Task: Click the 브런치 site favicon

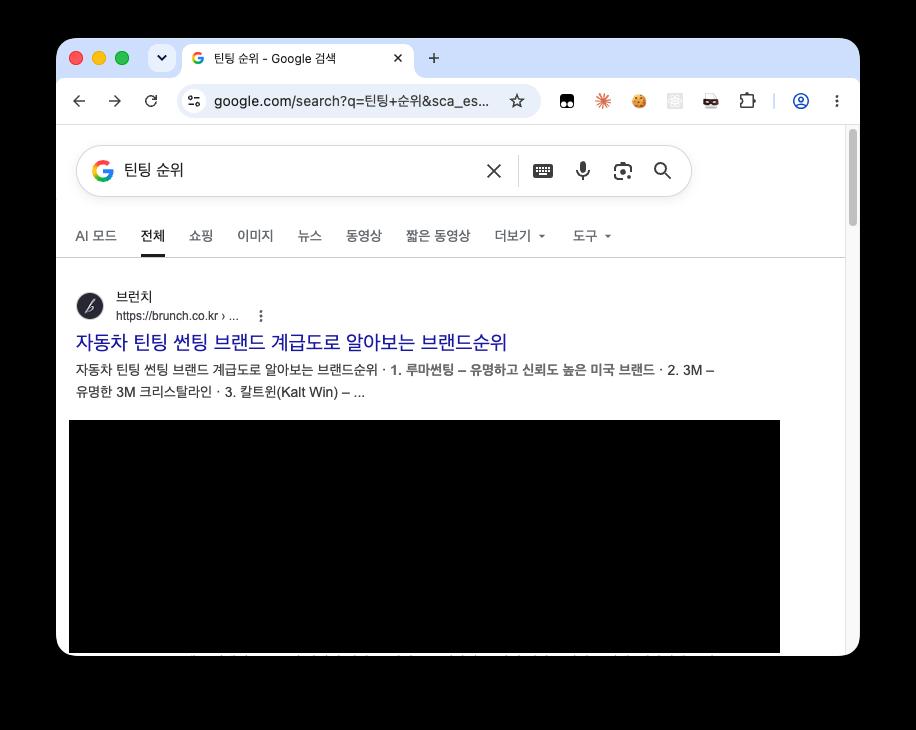Action: (x=90, y=306)
